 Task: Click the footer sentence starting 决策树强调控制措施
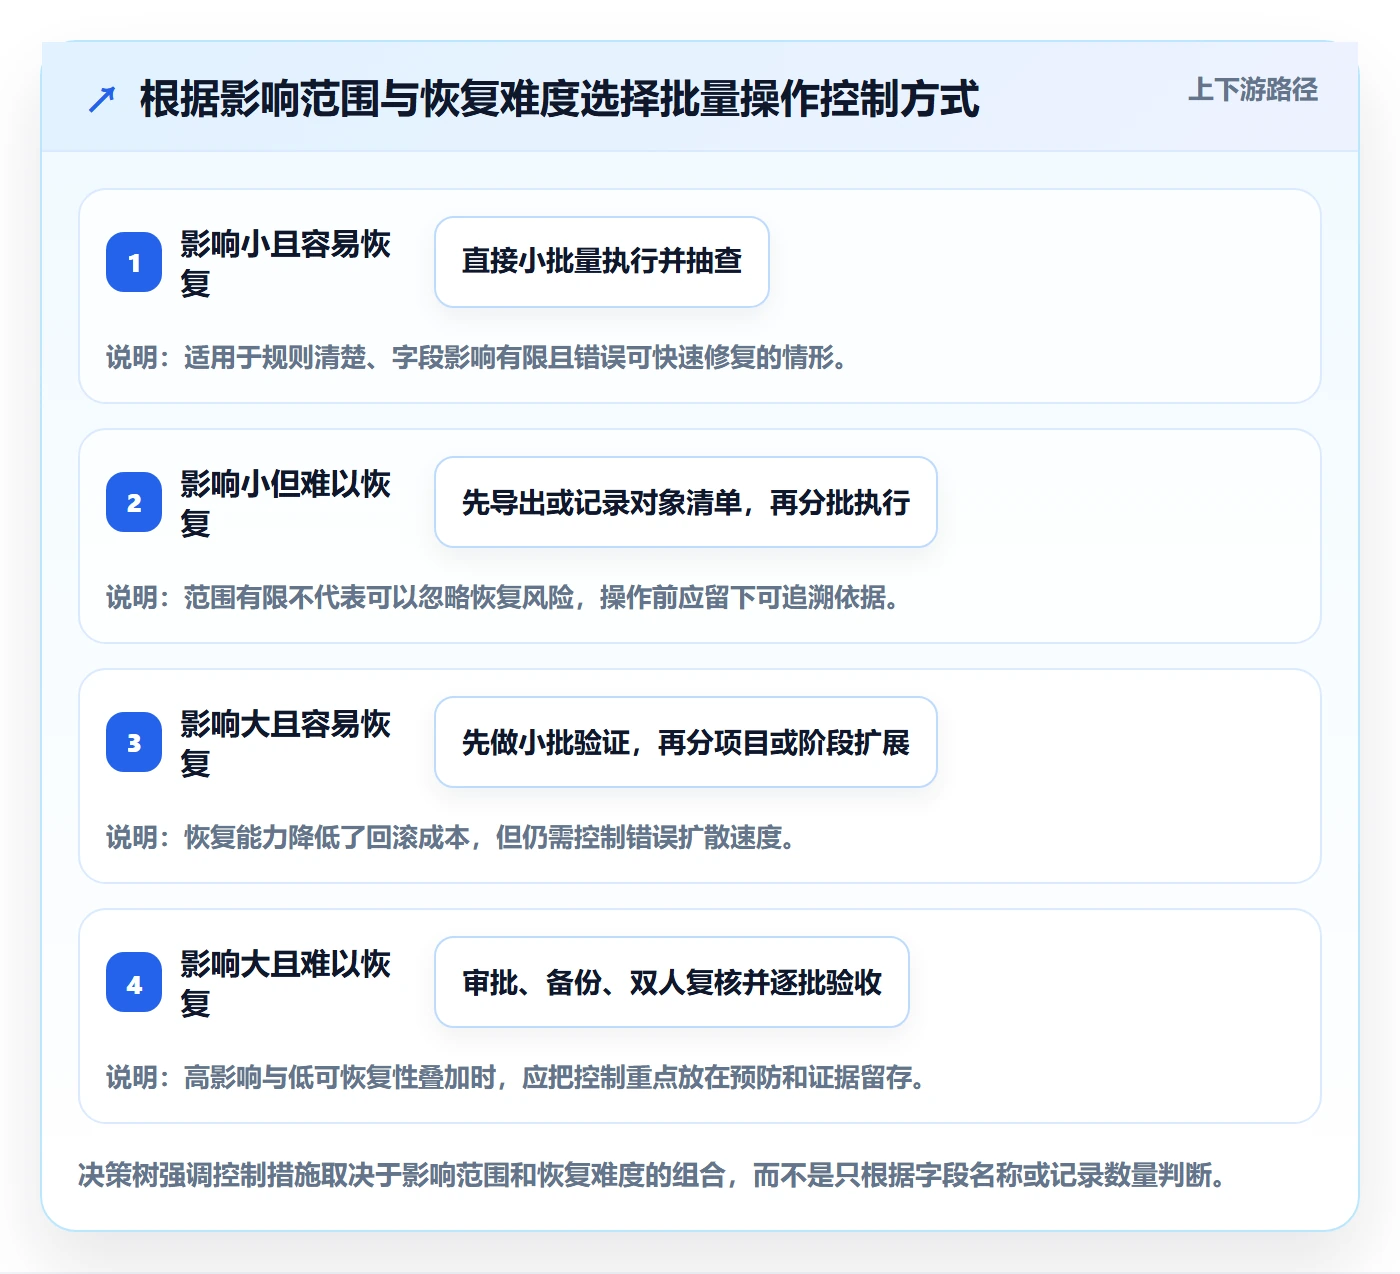[x=654, y=1175]
